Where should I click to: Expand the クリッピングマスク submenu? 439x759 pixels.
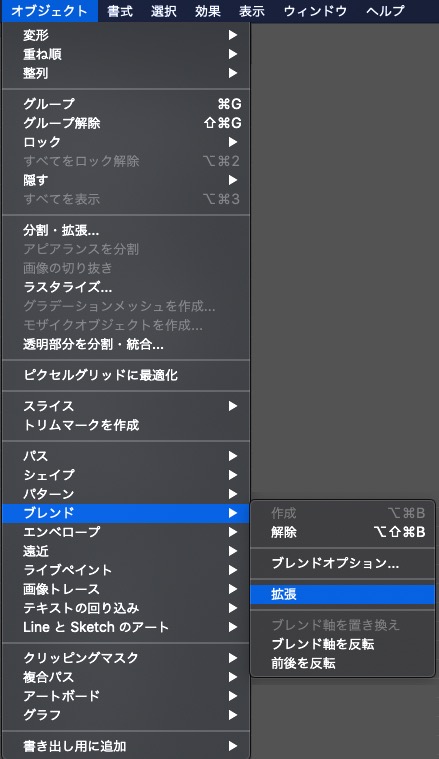click(x=126, y=658)
